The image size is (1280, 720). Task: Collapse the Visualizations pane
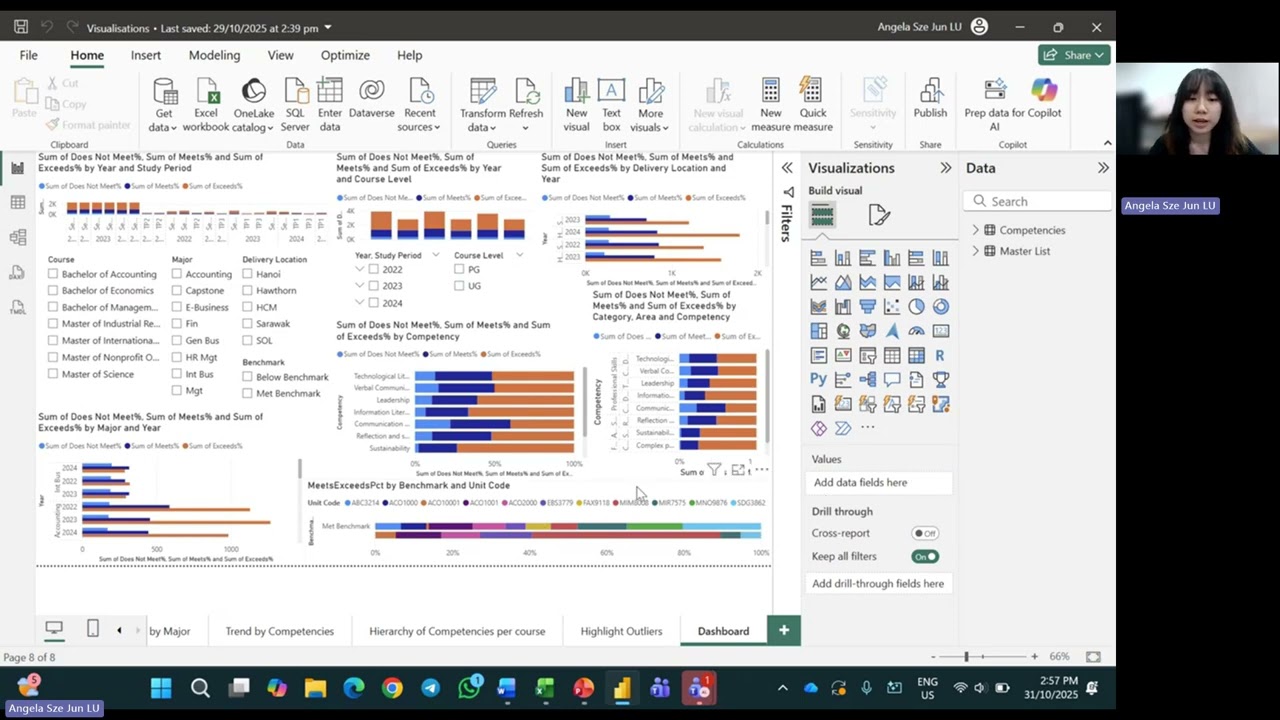(945, 168)
